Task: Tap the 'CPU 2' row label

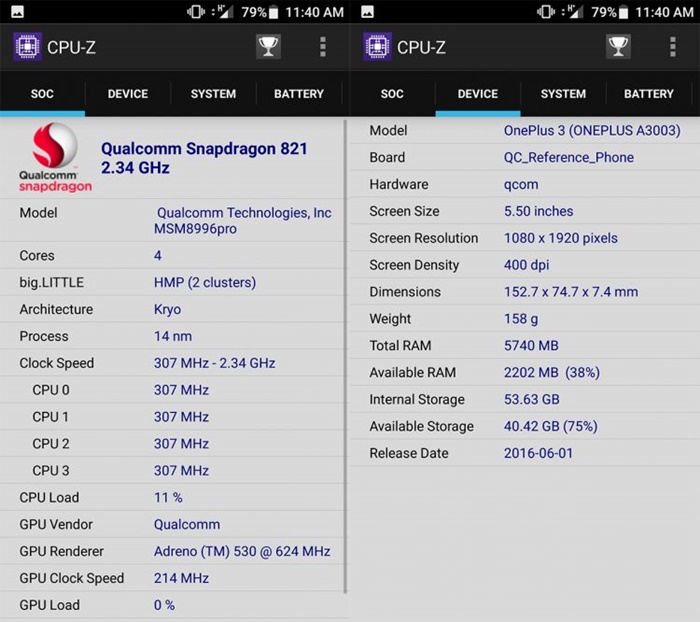Action: [x=51, y=443]
